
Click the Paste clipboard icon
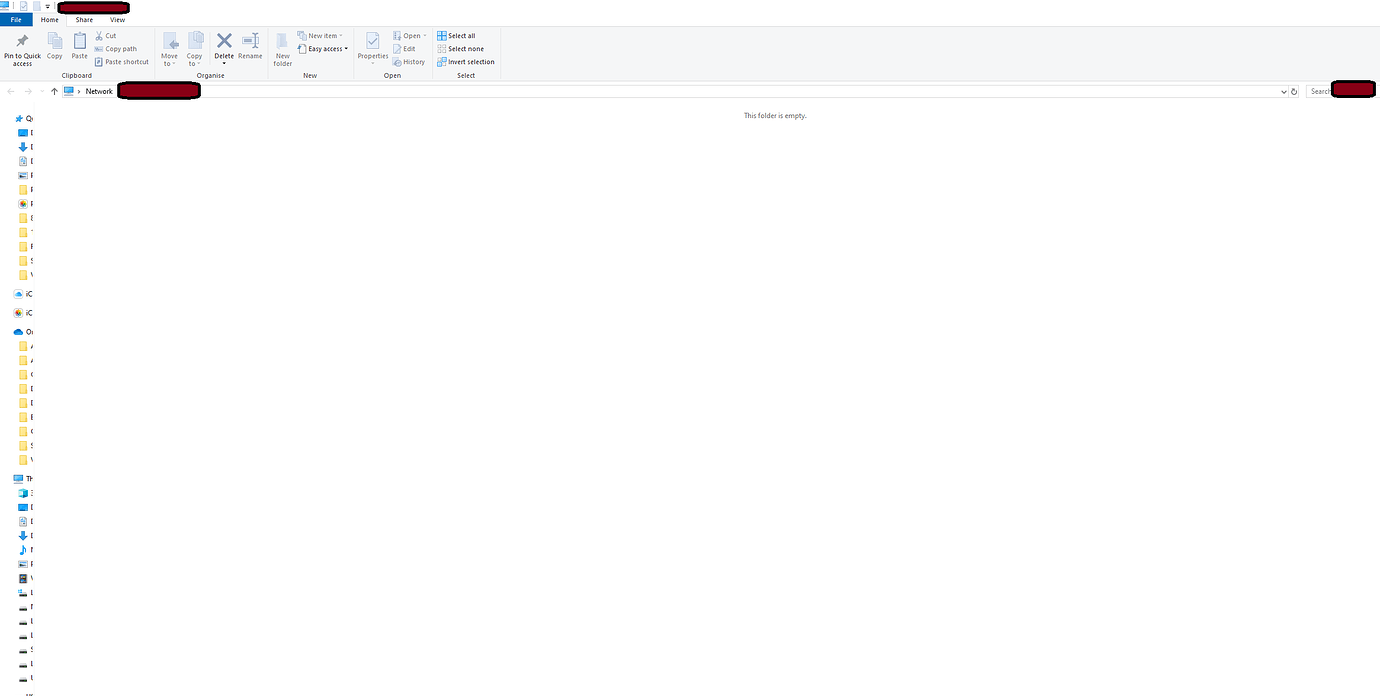tap(79, 41)
